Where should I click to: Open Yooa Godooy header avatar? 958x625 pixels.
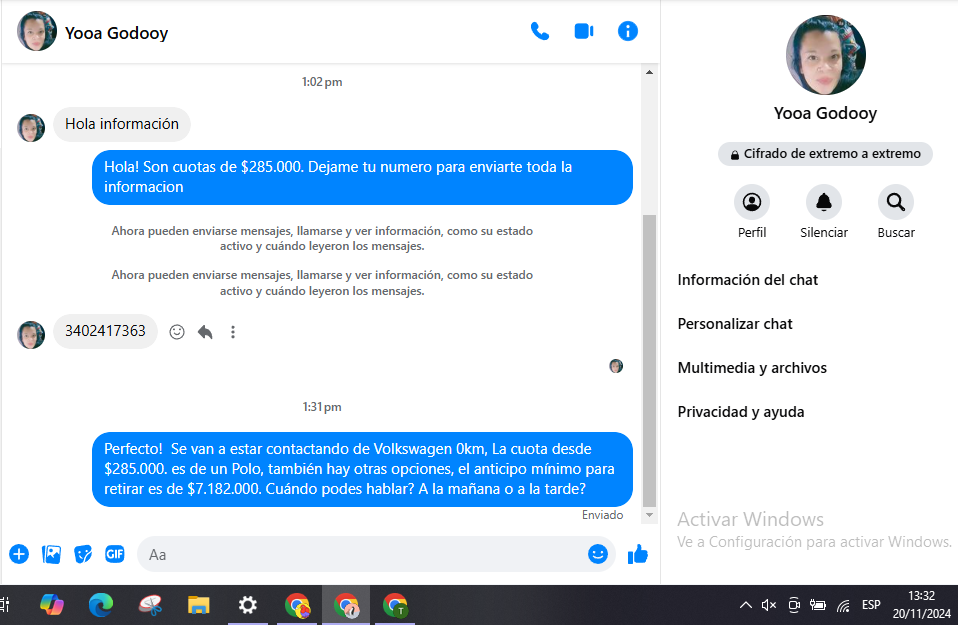(x=37, y=31)
